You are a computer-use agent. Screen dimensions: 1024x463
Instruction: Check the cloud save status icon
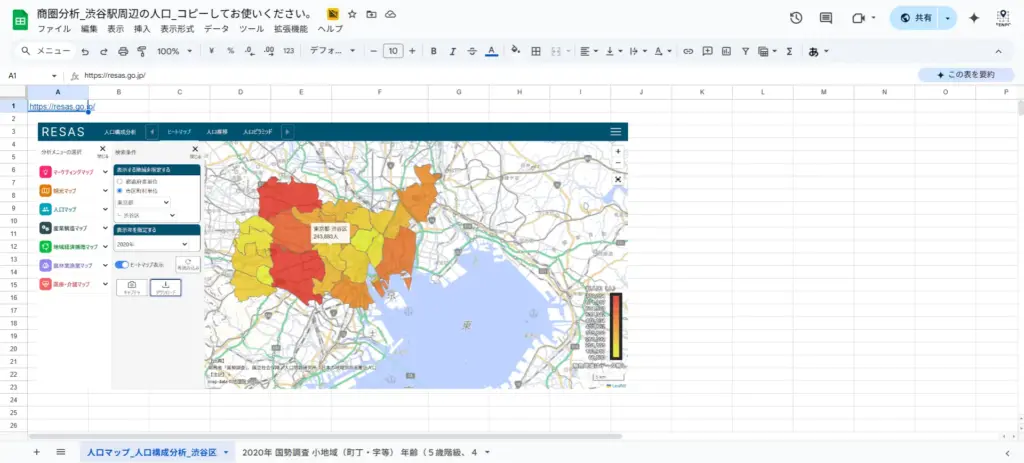click(x=391, y=14)
